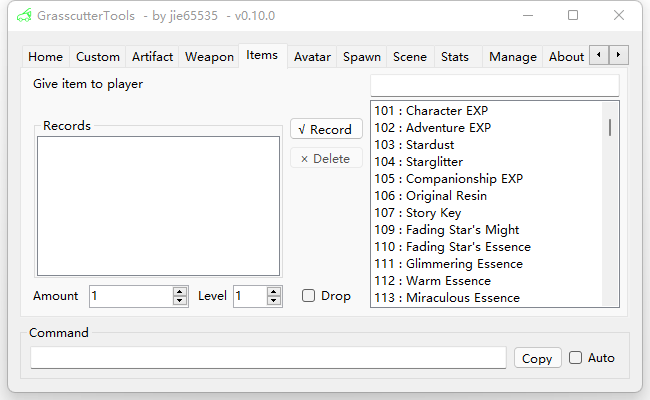The width and height of the screenshot is (650, 400).
Task: Click the Copy command button
Action: pos(537,358)
